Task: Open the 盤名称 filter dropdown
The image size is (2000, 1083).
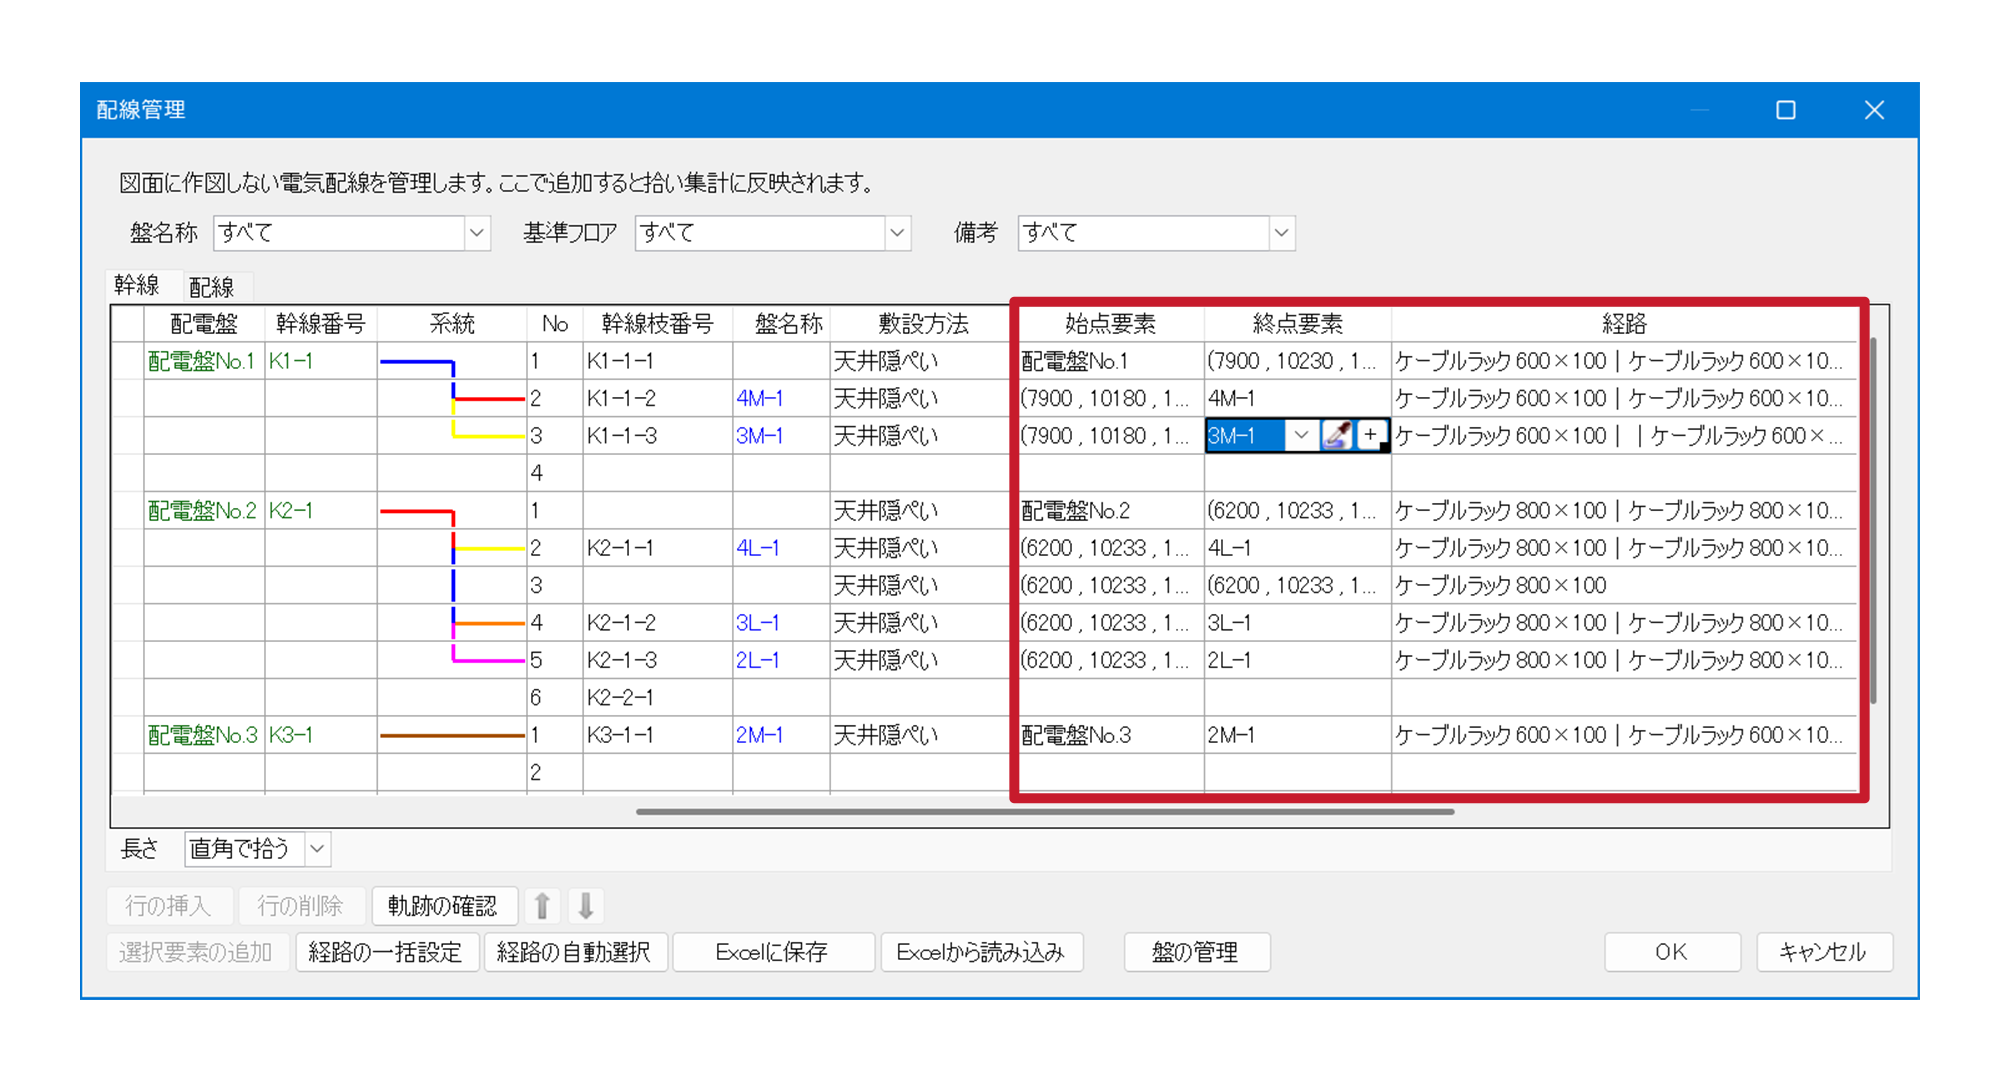Action: (478, 233)
